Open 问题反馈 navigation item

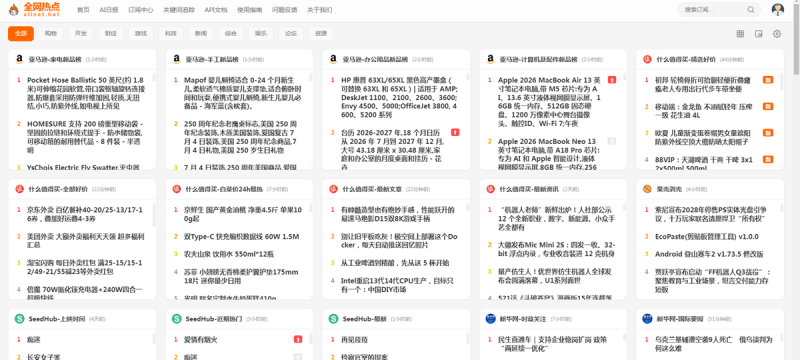pos(284,10)
